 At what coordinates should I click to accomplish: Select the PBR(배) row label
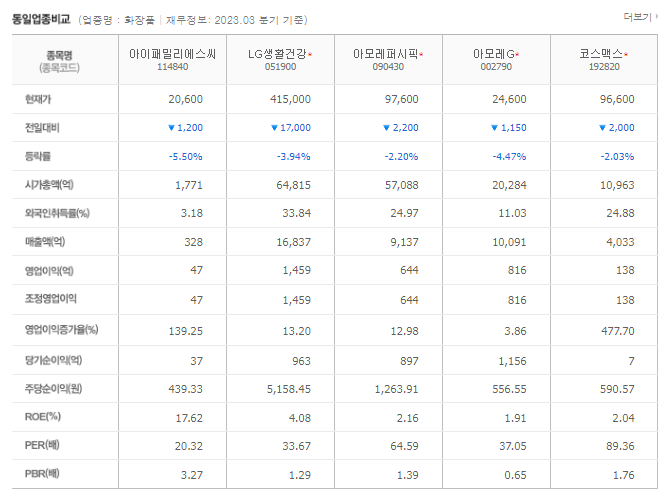42,474
